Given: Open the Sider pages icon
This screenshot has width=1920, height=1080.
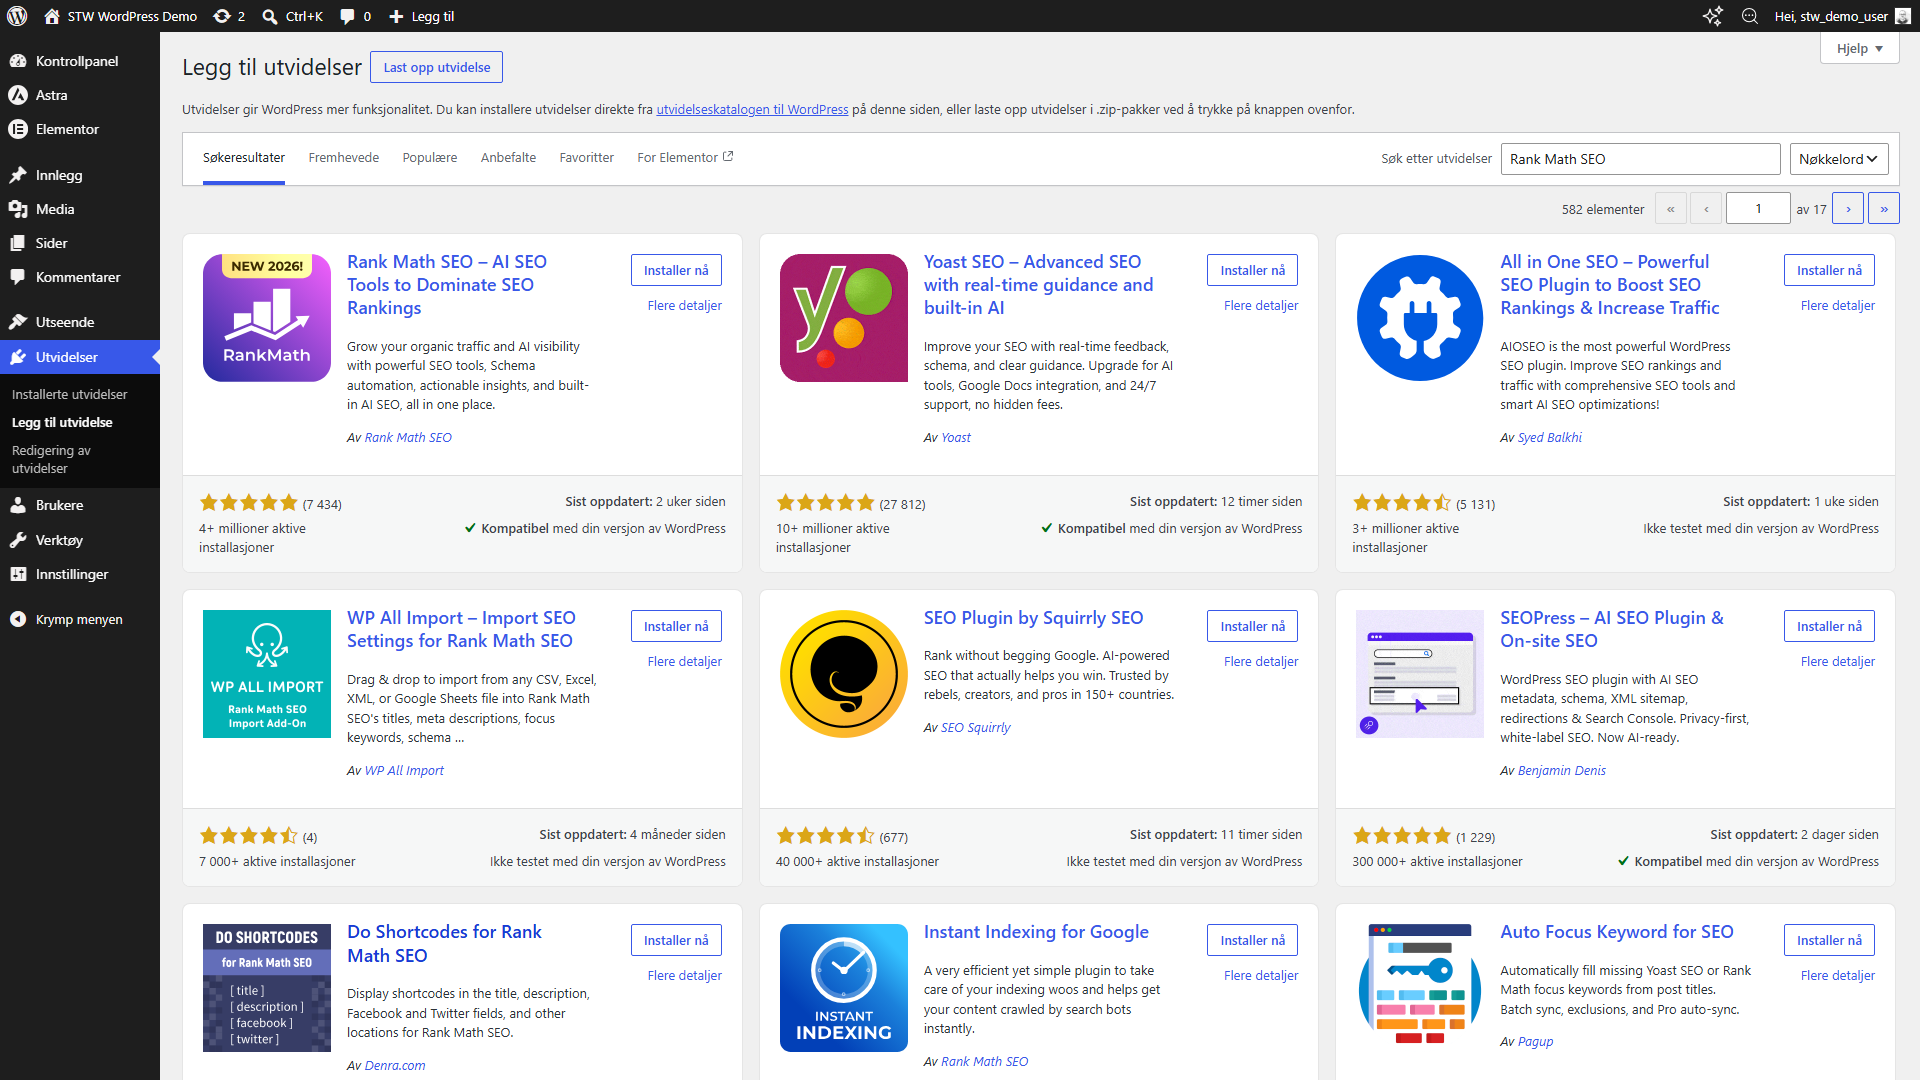Looking at the screenshot, I should 18,243.
